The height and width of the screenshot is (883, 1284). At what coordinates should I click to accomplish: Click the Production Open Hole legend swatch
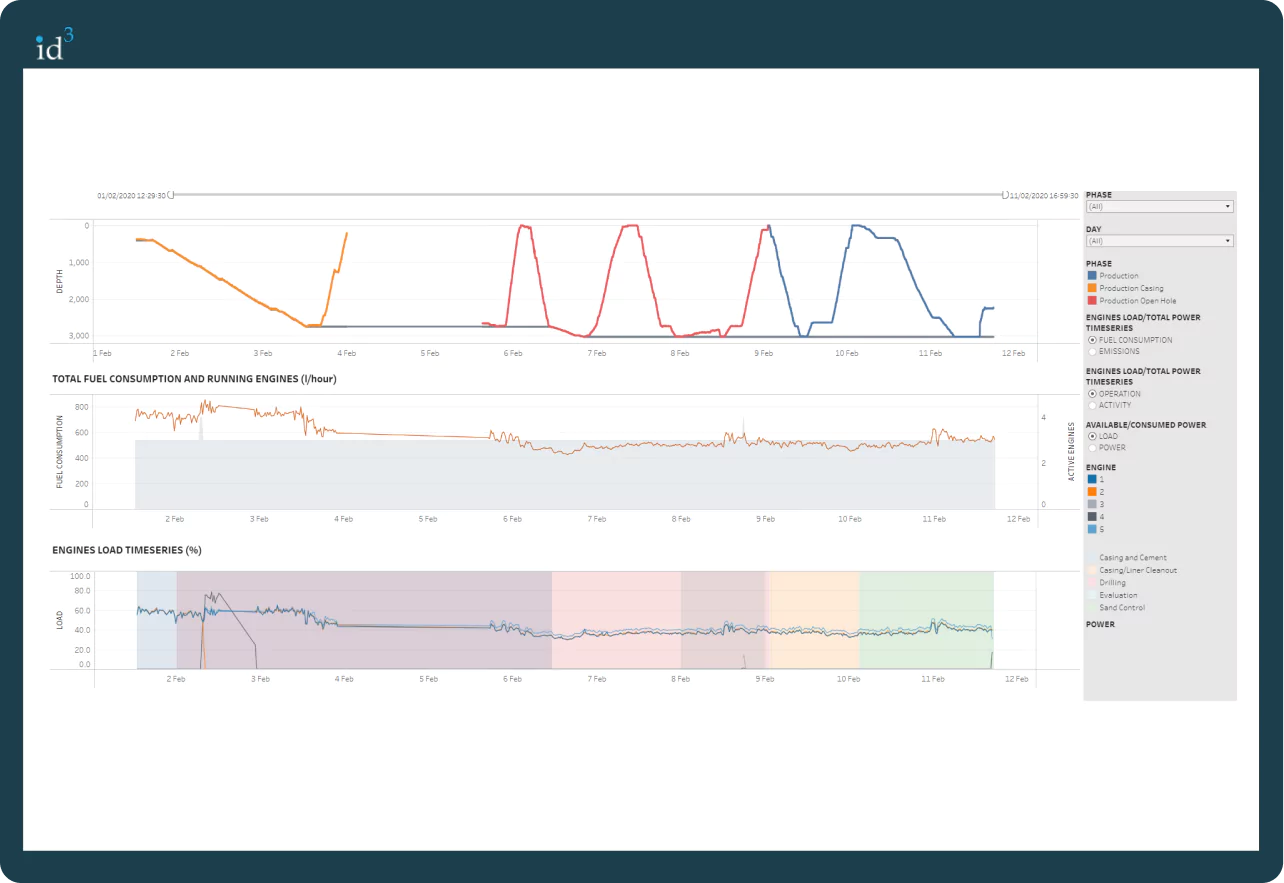pyautogui.click(x=1091, y=300)
